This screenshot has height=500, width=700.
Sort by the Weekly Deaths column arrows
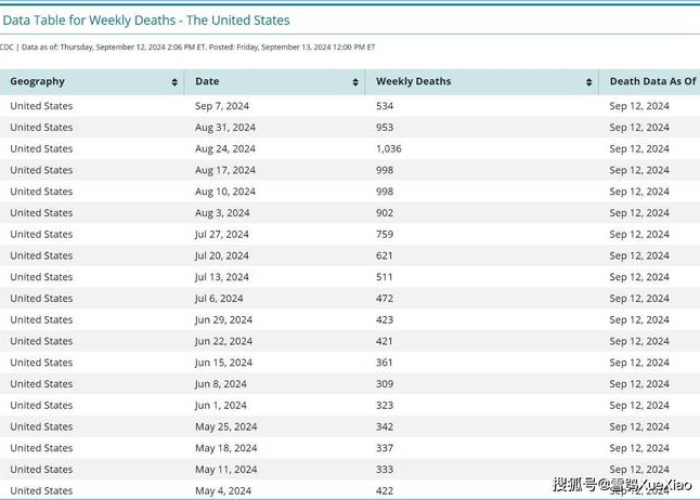click(x=589, y=82)
